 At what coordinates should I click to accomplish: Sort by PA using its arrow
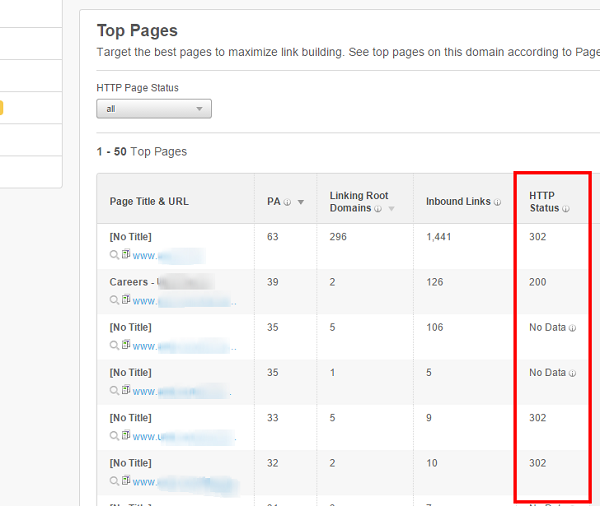point(301,202)
